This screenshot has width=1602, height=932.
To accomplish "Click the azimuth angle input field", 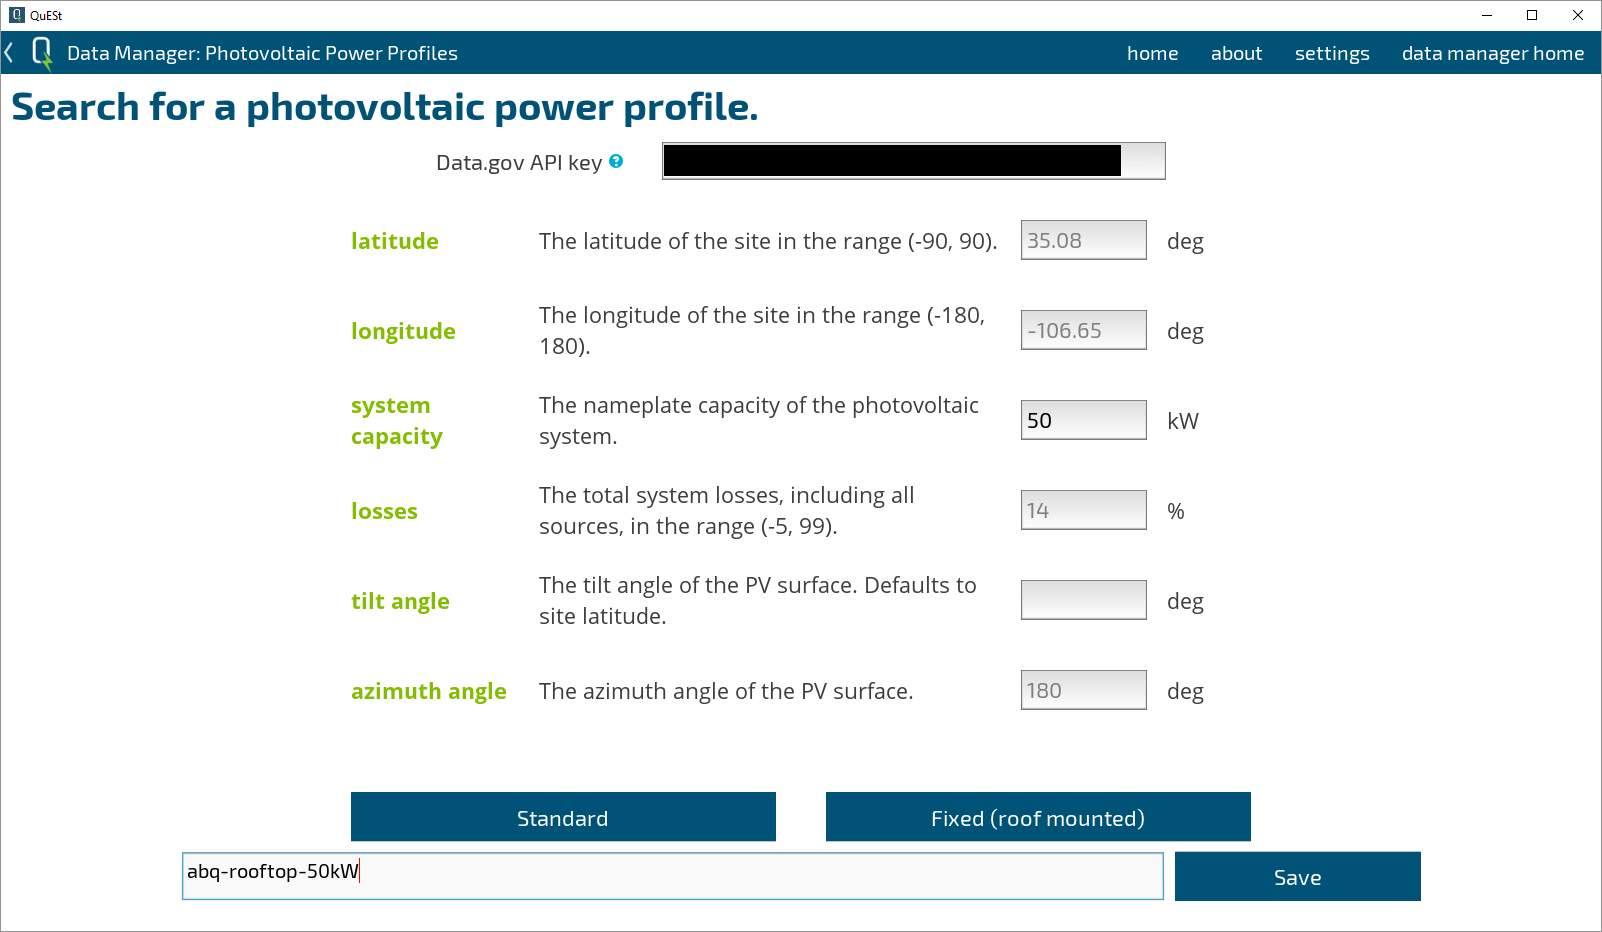I will tap(1083, 690).
